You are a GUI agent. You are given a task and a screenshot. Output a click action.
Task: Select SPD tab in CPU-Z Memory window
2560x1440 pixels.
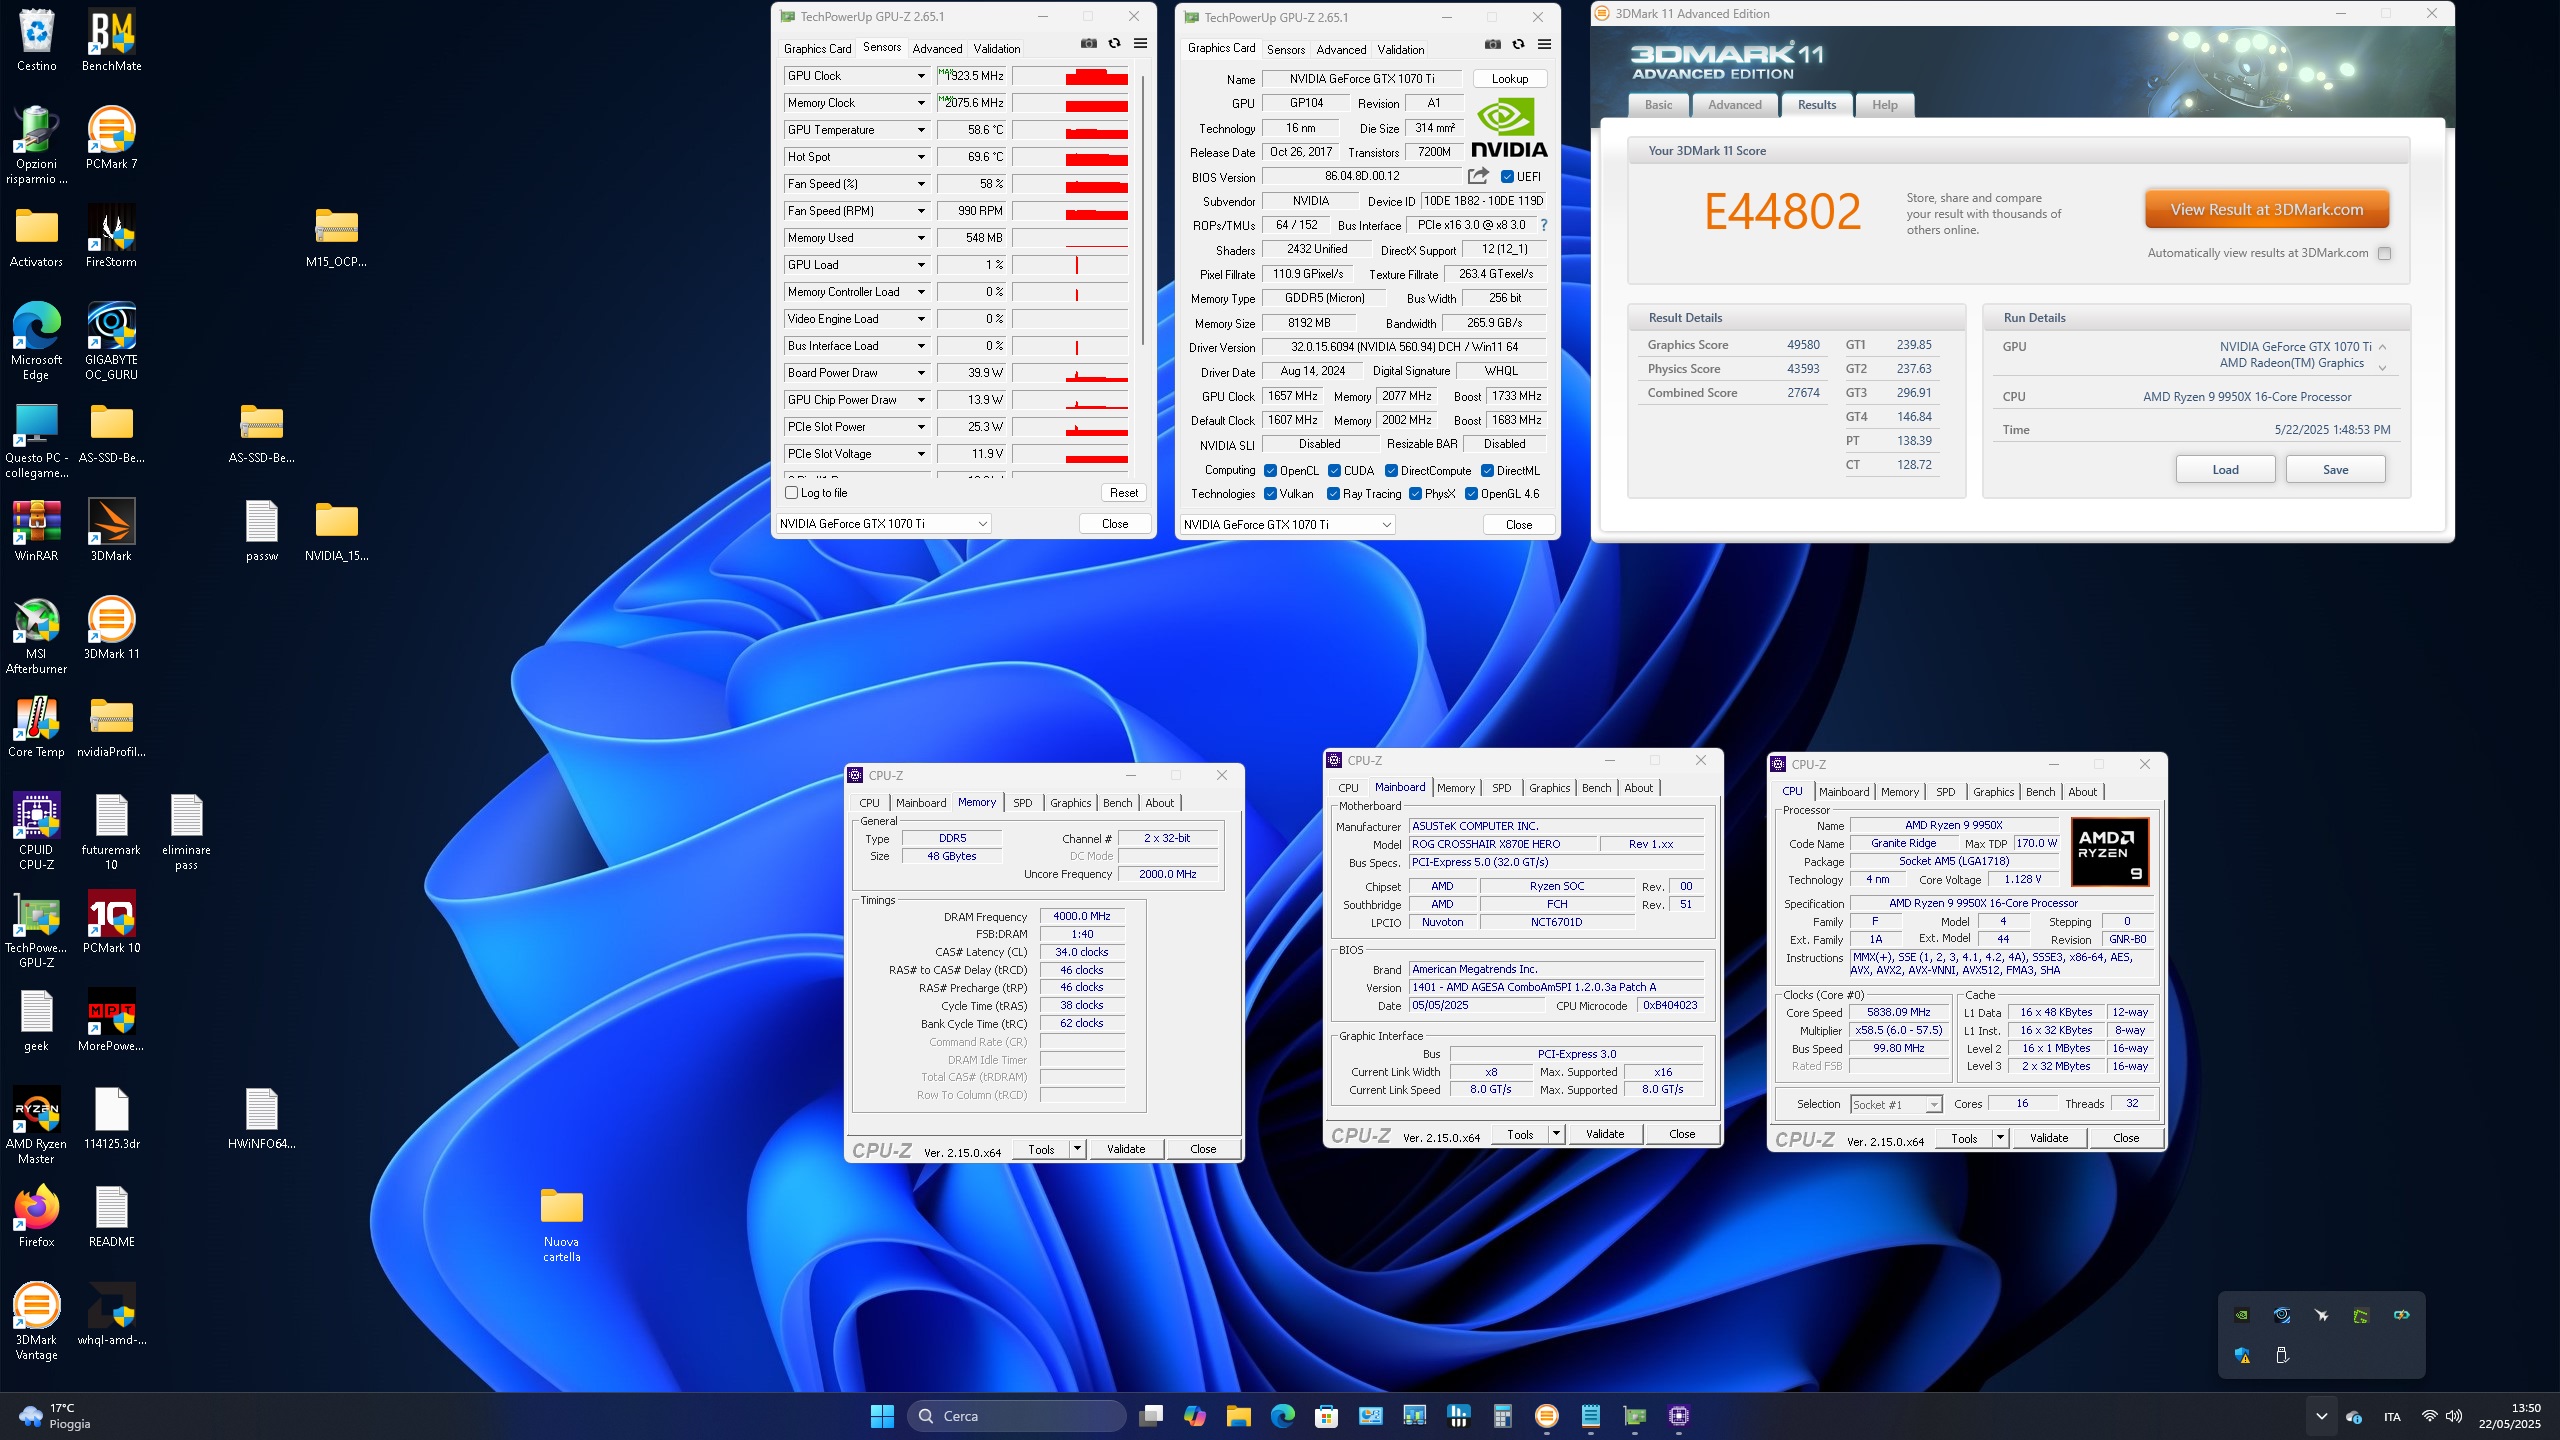1022,803
